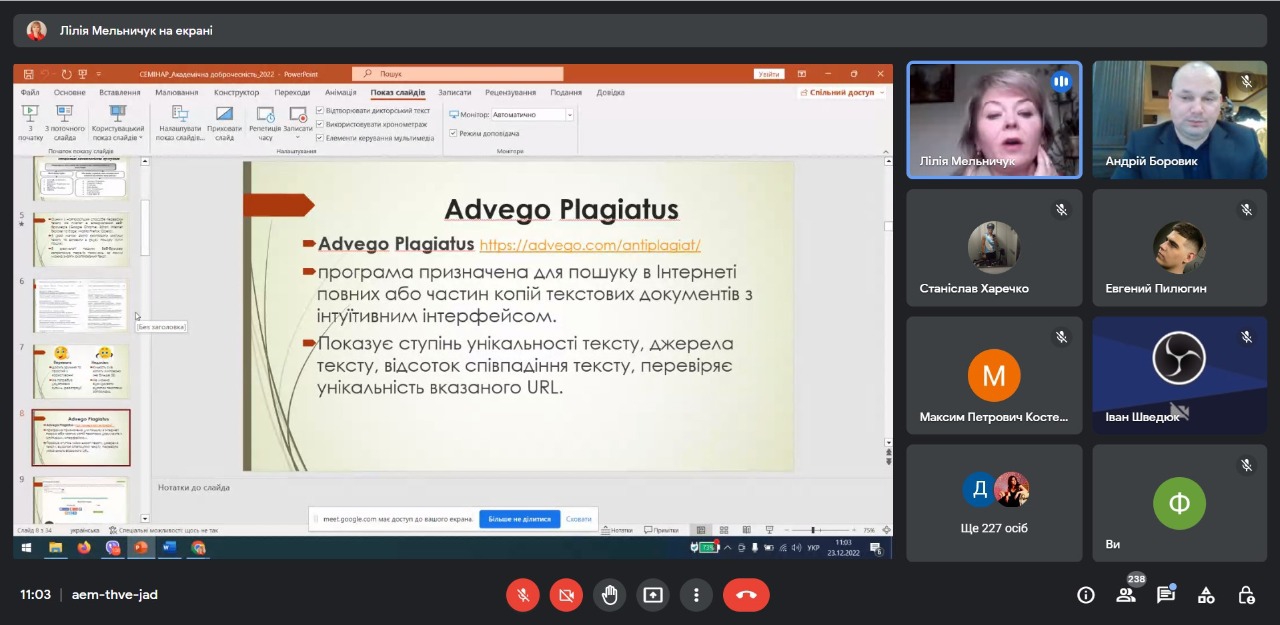Image resolution: width=1280 pixels, height=625 pixels.
Task: Start slideshow from the beginning in PowerPoint
Action: [30, 122]
